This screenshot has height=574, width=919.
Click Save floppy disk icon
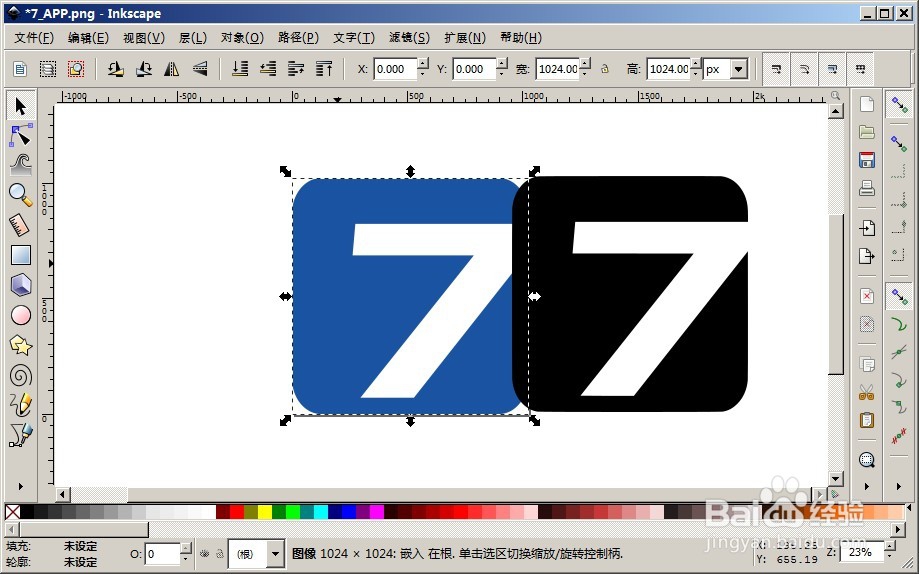(866, 160)
